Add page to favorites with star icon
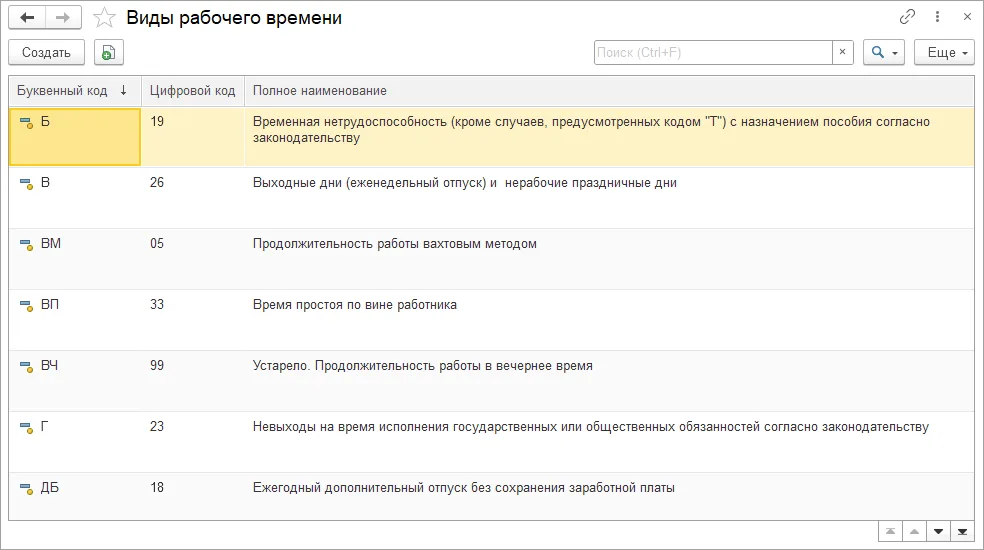The image size is (984, 550). [x=104, y=18]
